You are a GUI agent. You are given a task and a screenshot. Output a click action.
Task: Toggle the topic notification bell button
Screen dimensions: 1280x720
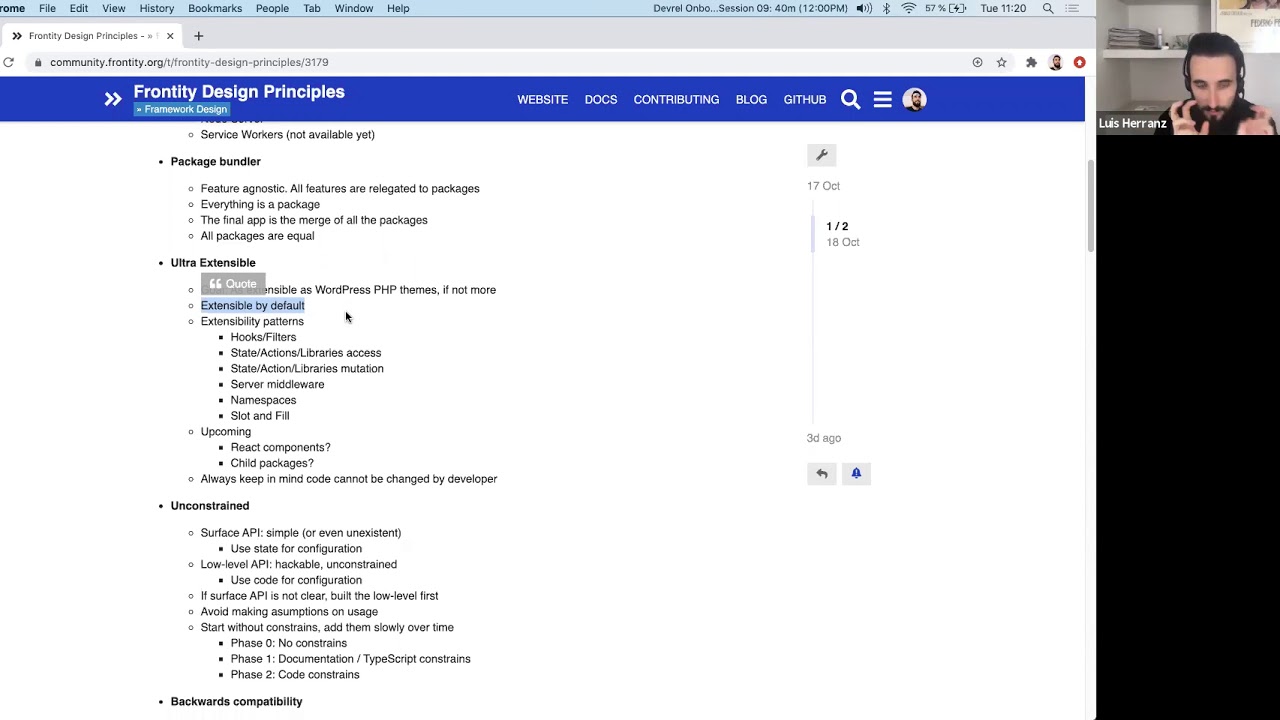point(856,473)
